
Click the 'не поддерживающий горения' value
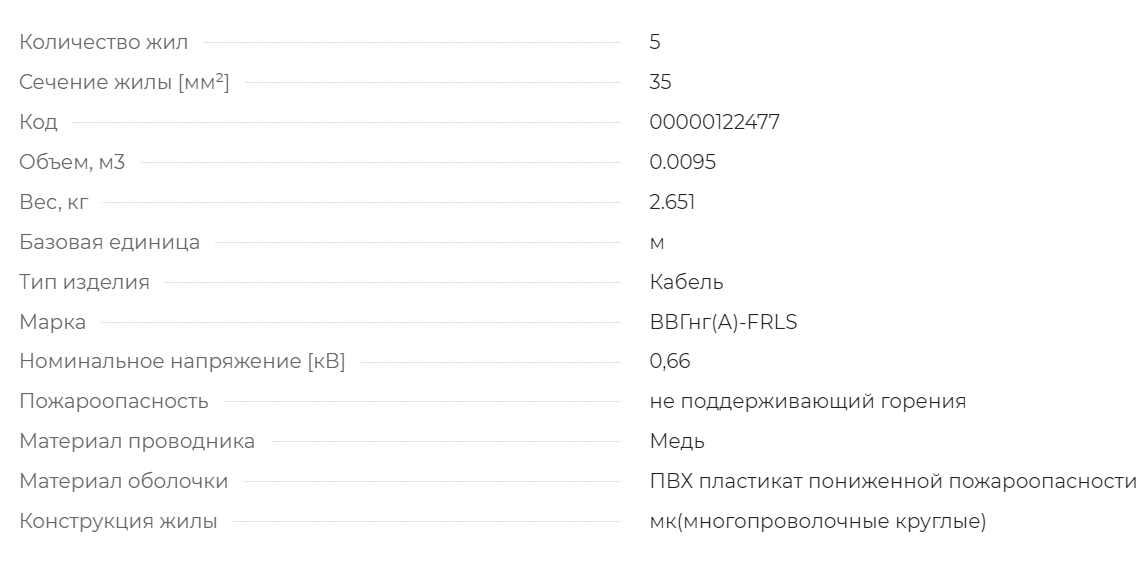click(808, 402)
